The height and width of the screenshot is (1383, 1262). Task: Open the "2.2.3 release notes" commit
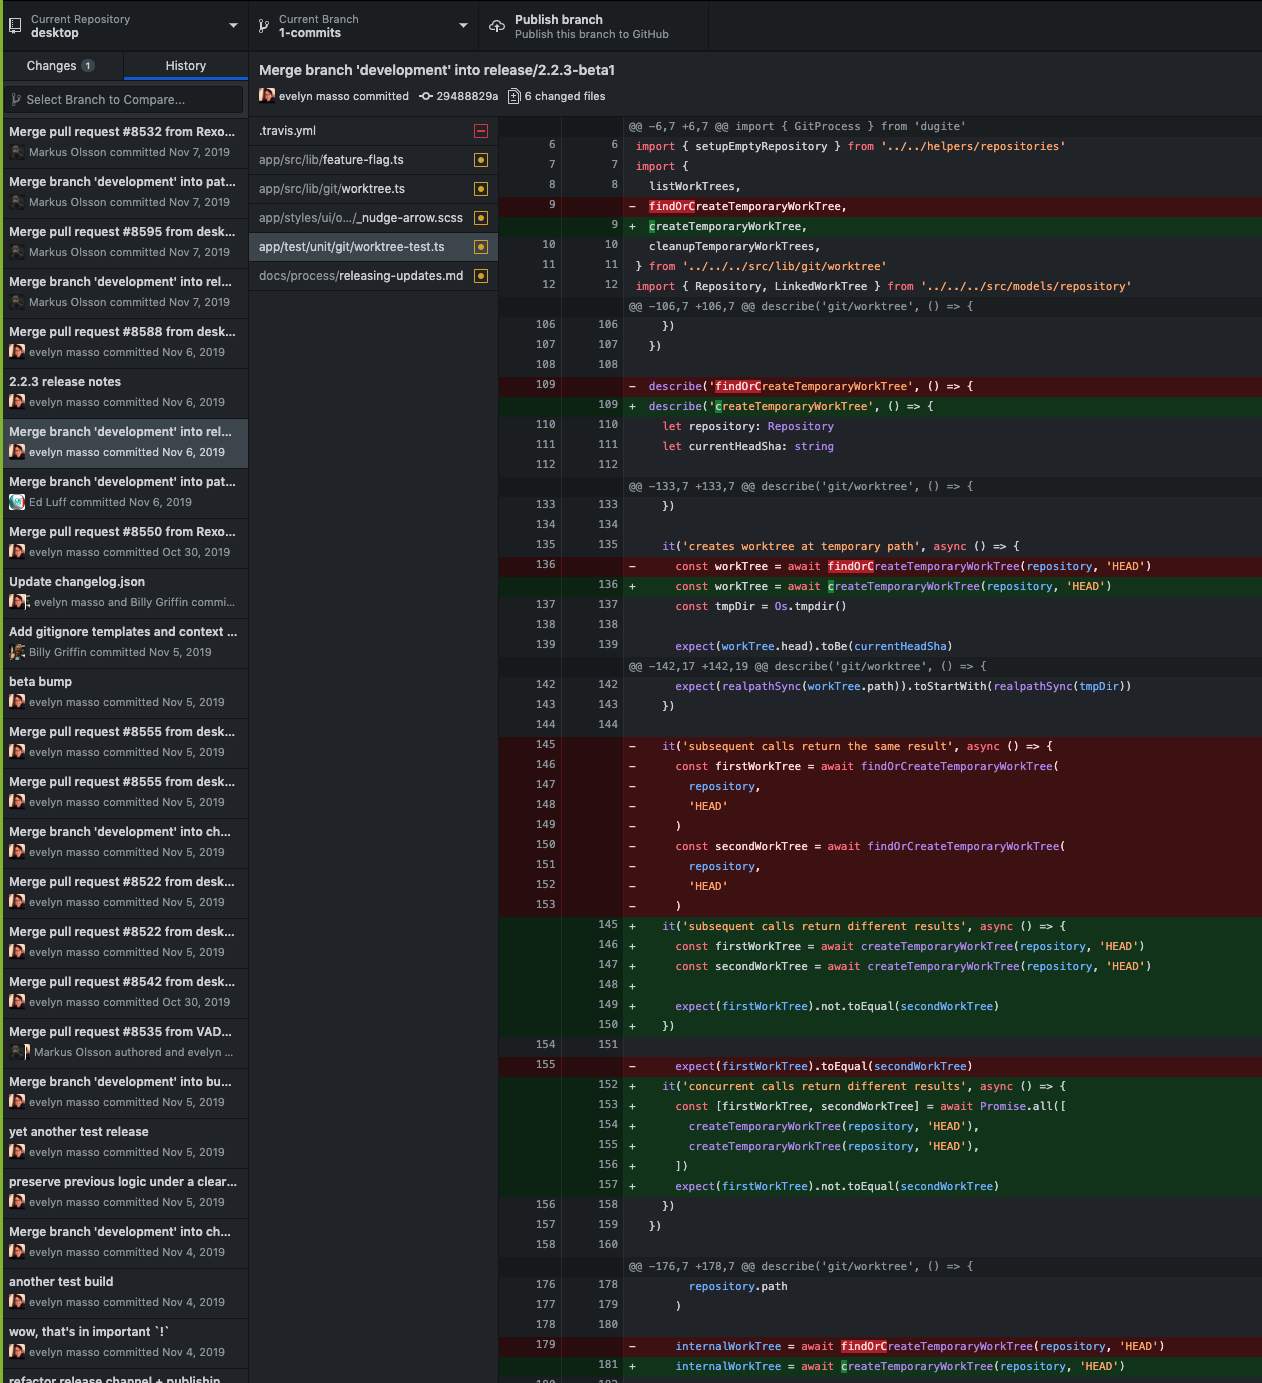click(x=125, y=392)
